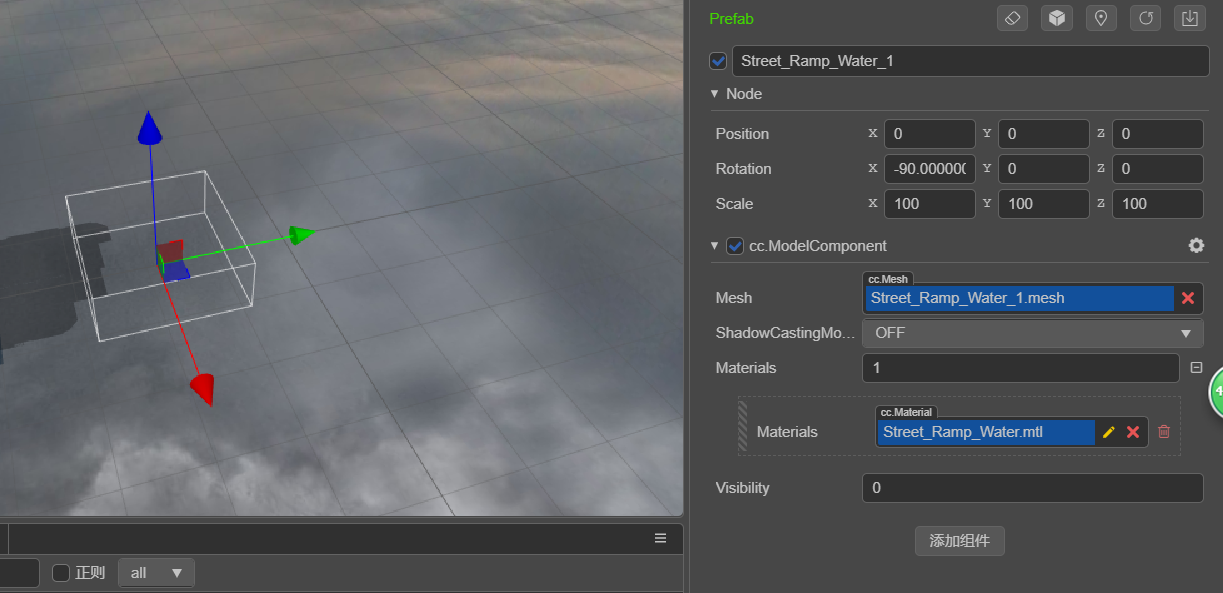1223x593 pixels.
Task: Click the Position Z field
Action: pos(1157,134)
